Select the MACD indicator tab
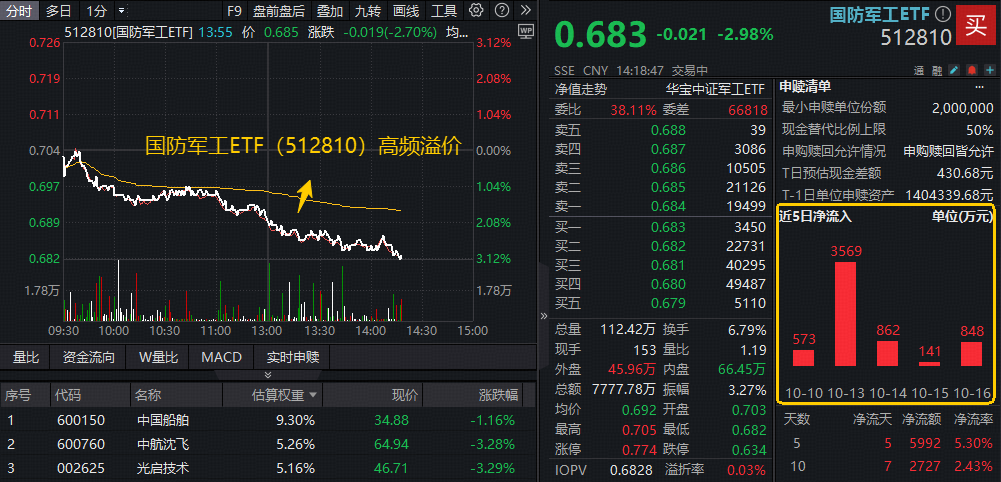This screenshot has width=1001, height=482. (x=221, y=357)
